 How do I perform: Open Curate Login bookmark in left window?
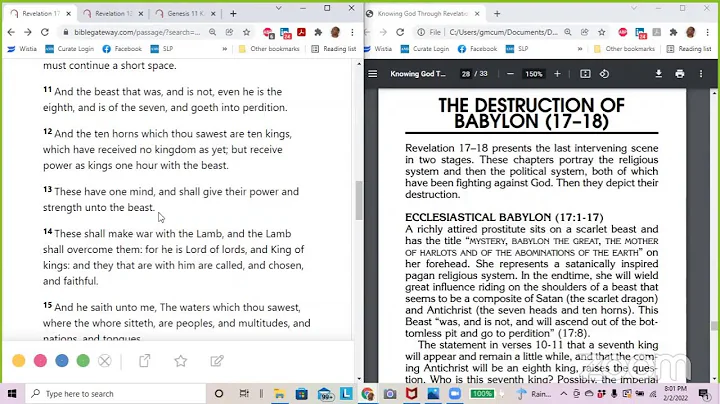(x=69, y=49)
